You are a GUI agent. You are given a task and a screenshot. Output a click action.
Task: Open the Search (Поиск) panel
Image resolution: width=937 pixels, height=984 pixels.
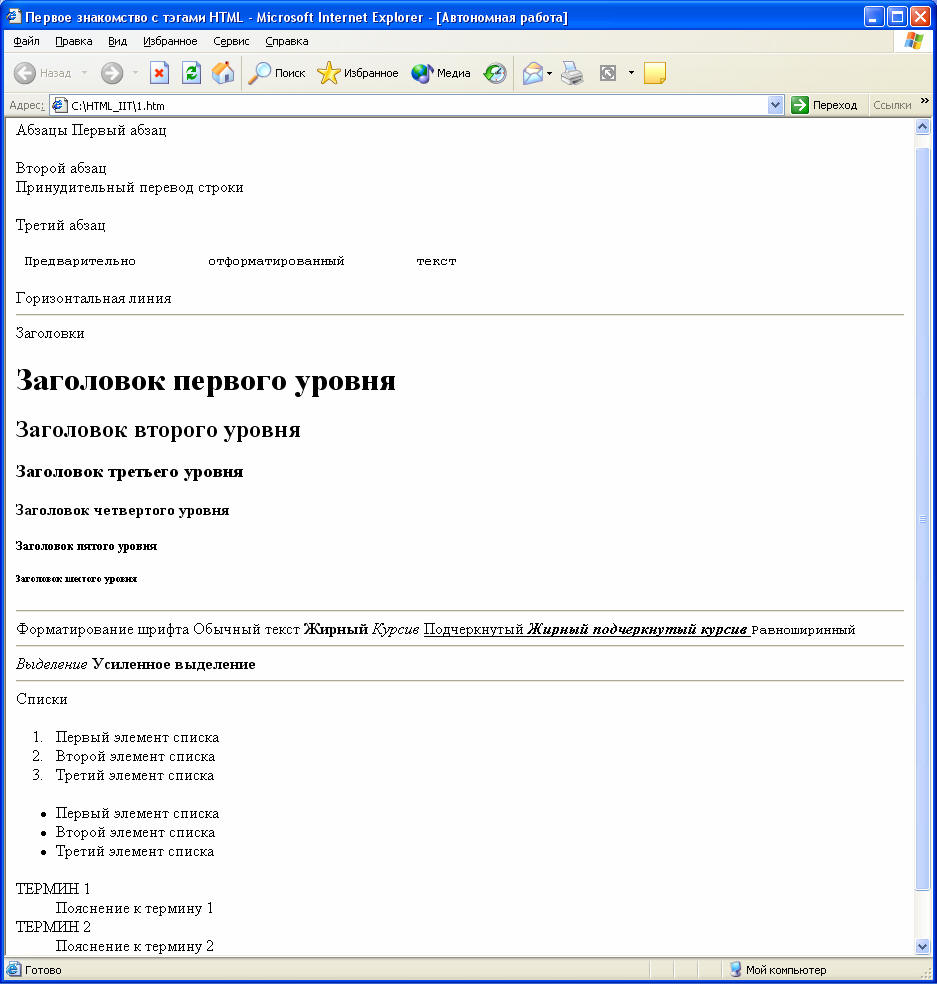coord(277,73)
